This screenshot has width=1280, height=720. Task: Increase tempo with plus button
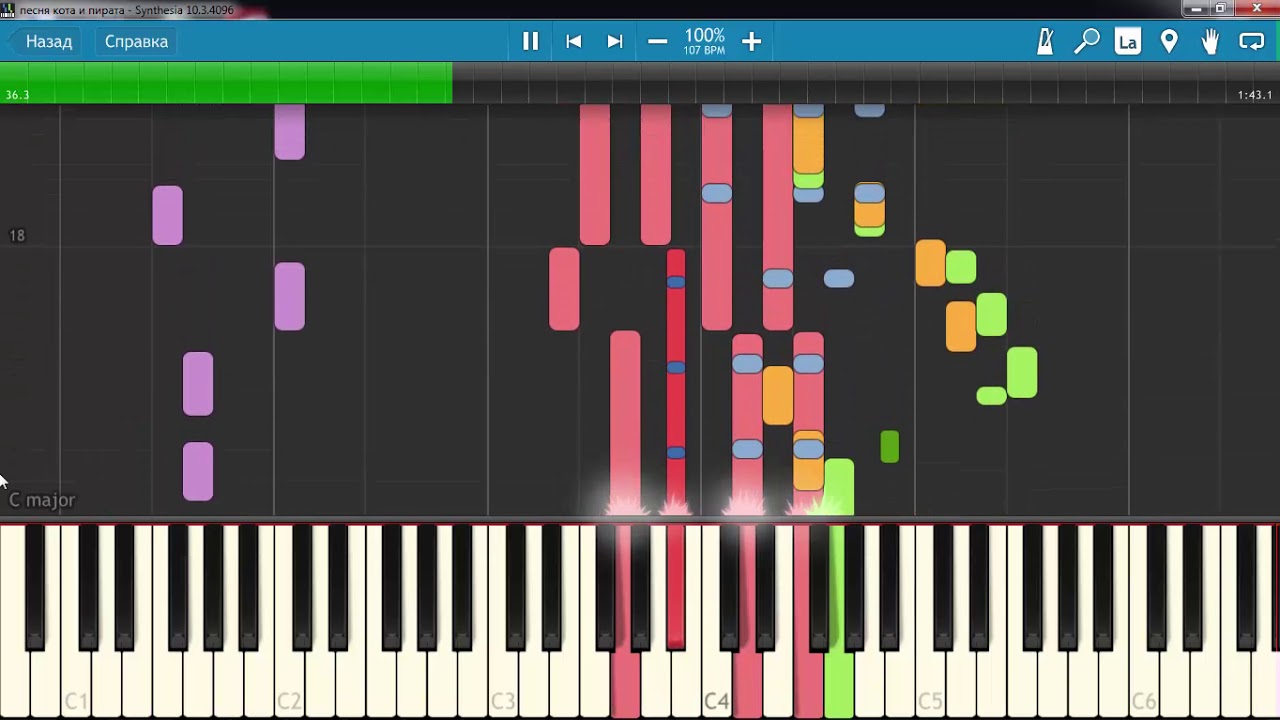(751, 41)
